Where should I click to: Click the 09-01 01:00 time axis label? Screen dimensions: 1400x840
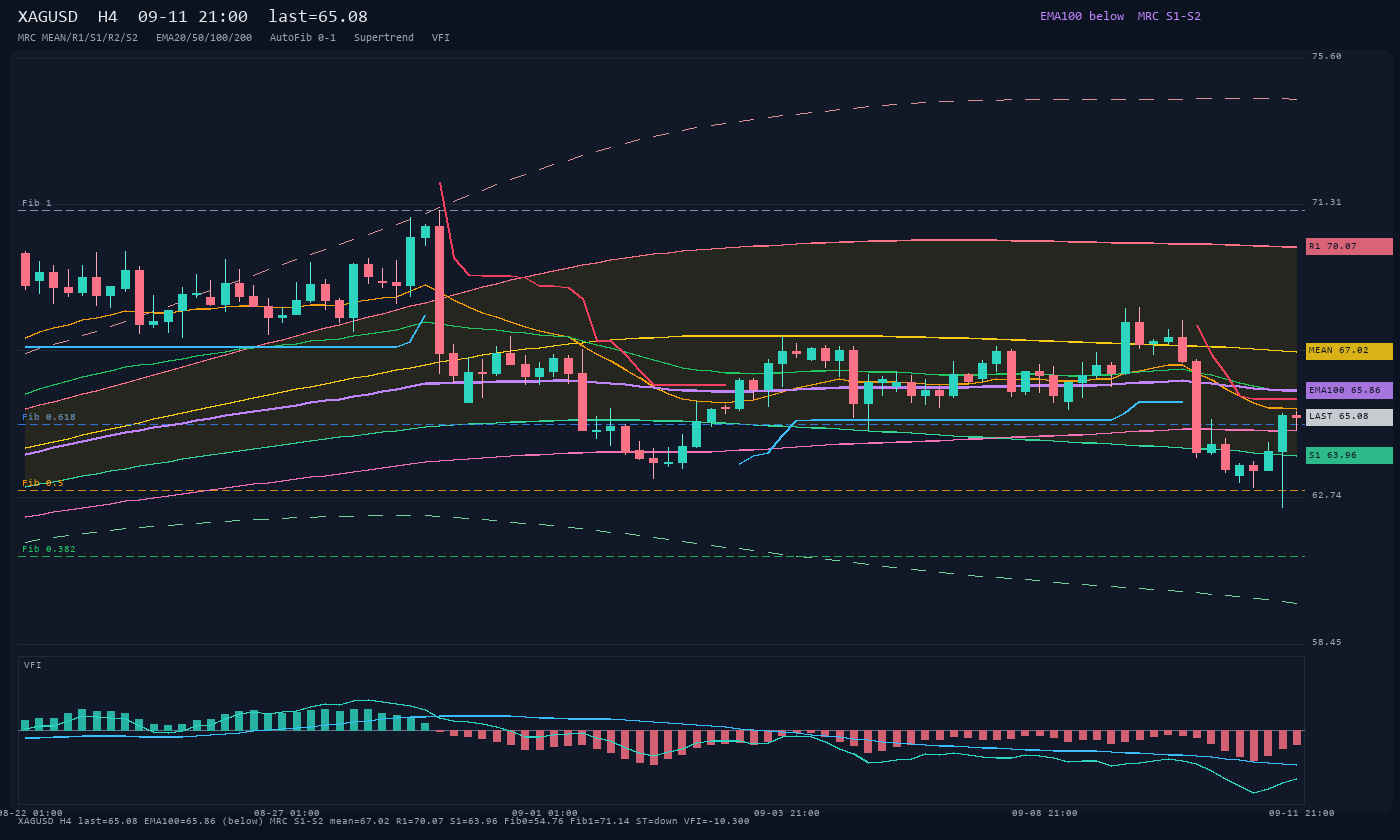click(545, 813)
